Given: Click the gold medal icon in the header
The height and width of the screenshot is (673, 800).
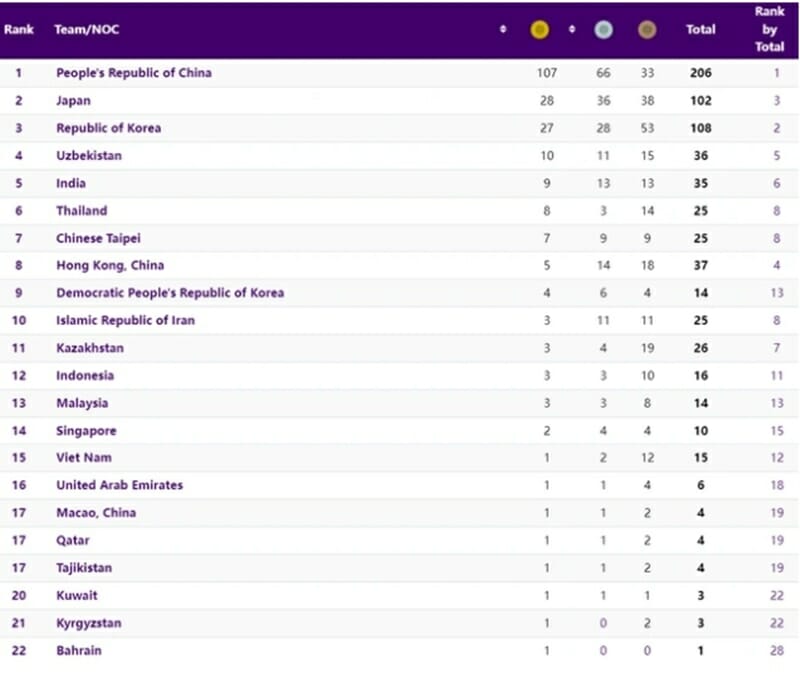Looking at the screenshot, I should tap(539, 30).
